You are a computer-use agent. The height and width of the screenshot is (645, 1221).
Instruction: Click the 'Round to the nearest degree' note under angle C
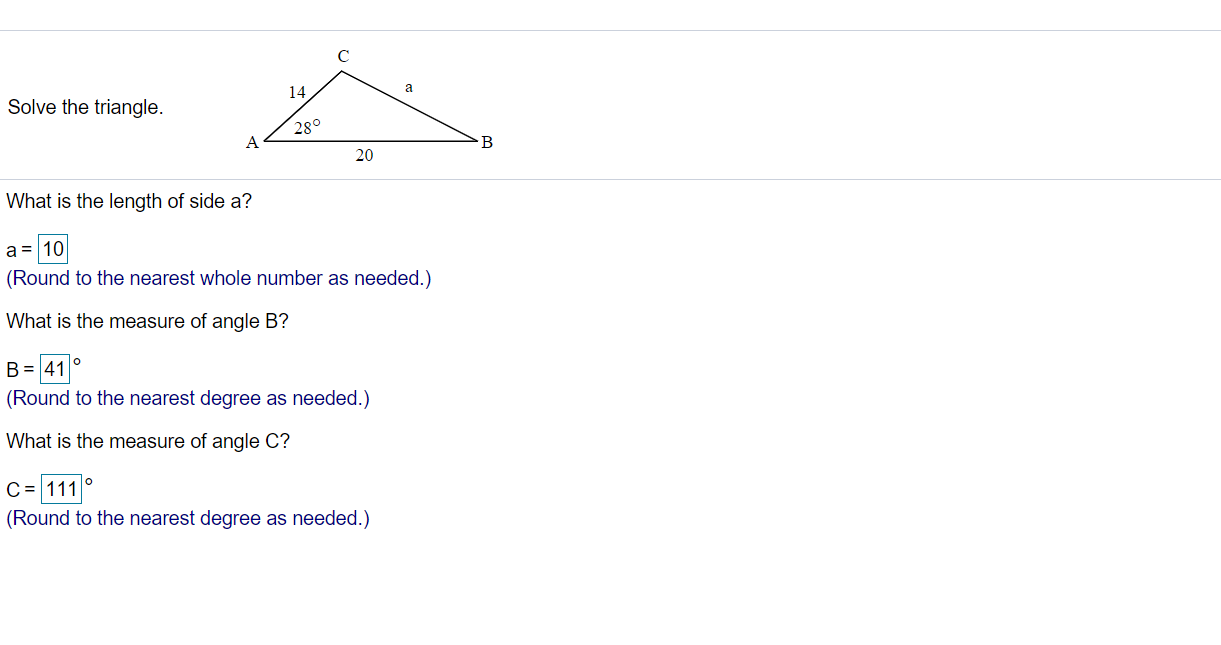187,518
